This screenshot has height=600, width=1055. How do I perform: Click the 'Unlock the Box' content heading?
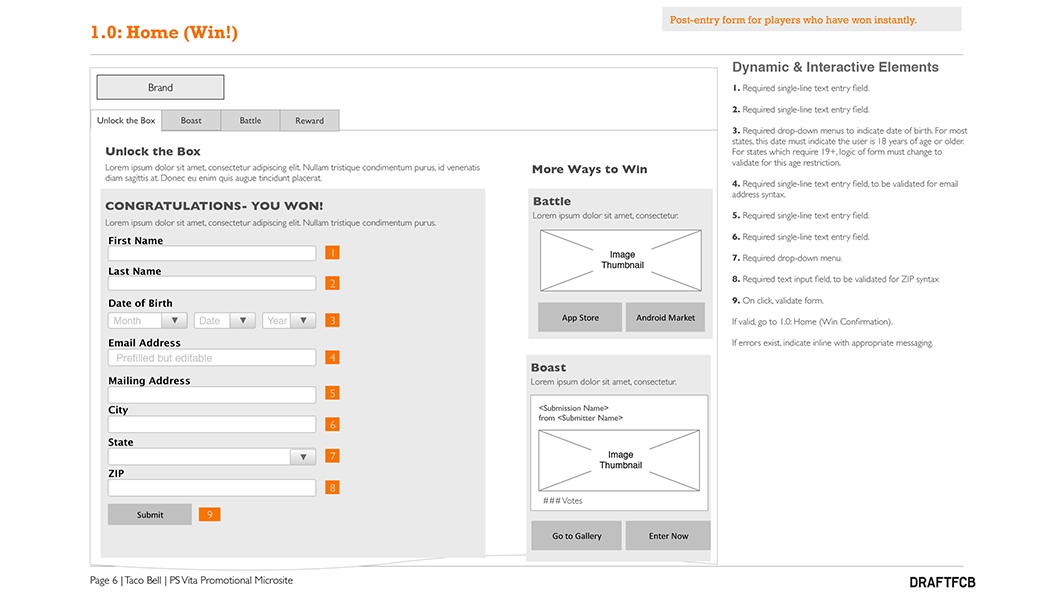(153, 151)
